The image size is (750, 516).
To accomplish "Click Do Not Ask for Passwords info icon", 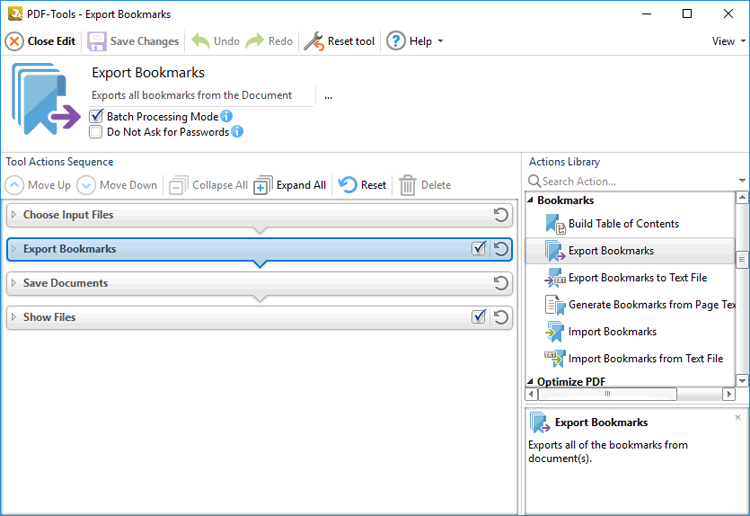I will [237, 132].
